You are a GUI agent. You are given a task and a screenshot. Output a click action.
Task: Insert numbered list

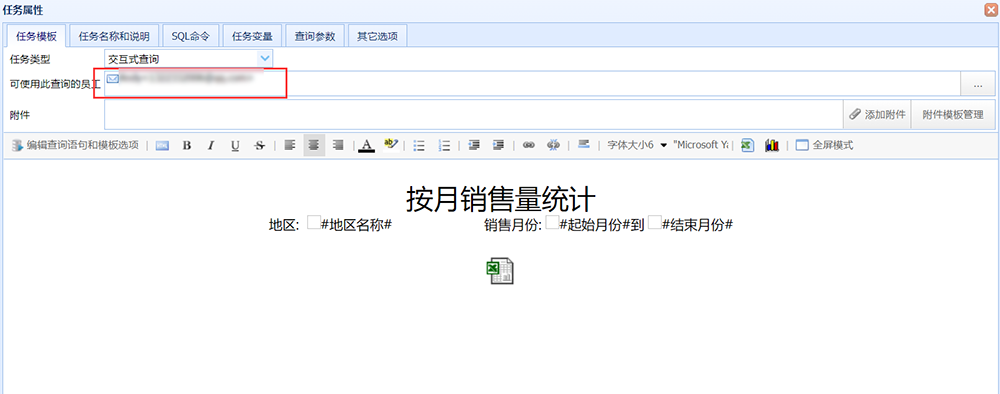point(445,145)
